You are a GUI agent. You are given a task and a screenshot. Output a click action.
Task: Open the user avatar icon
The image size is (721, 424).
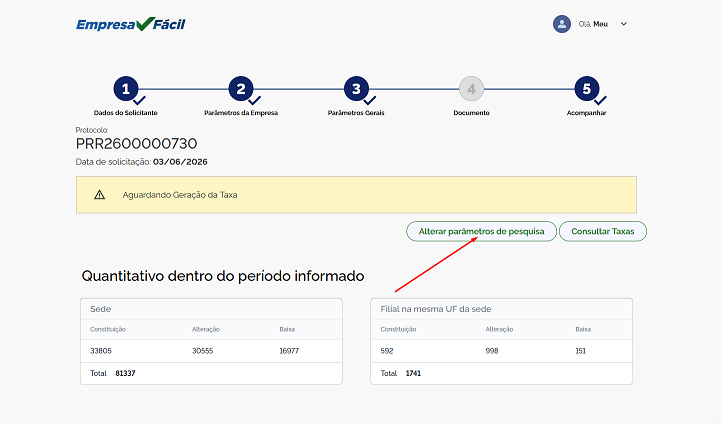(x=561, y=24)
